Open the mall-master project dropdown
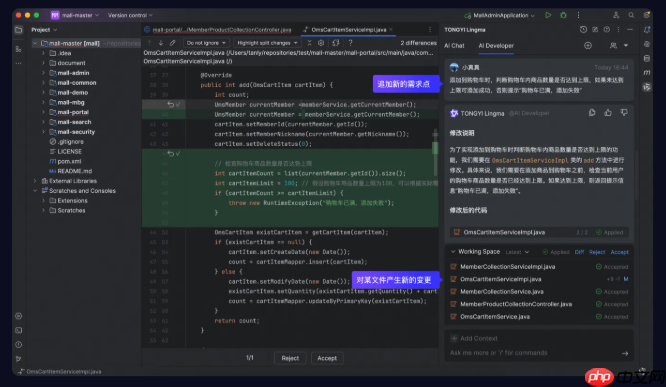 (75, 15)
